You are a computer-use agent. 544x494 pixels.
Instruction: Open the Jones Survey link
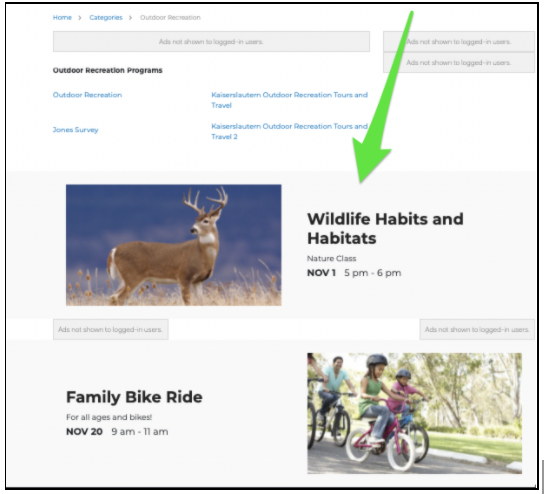[x=76, y=130]
